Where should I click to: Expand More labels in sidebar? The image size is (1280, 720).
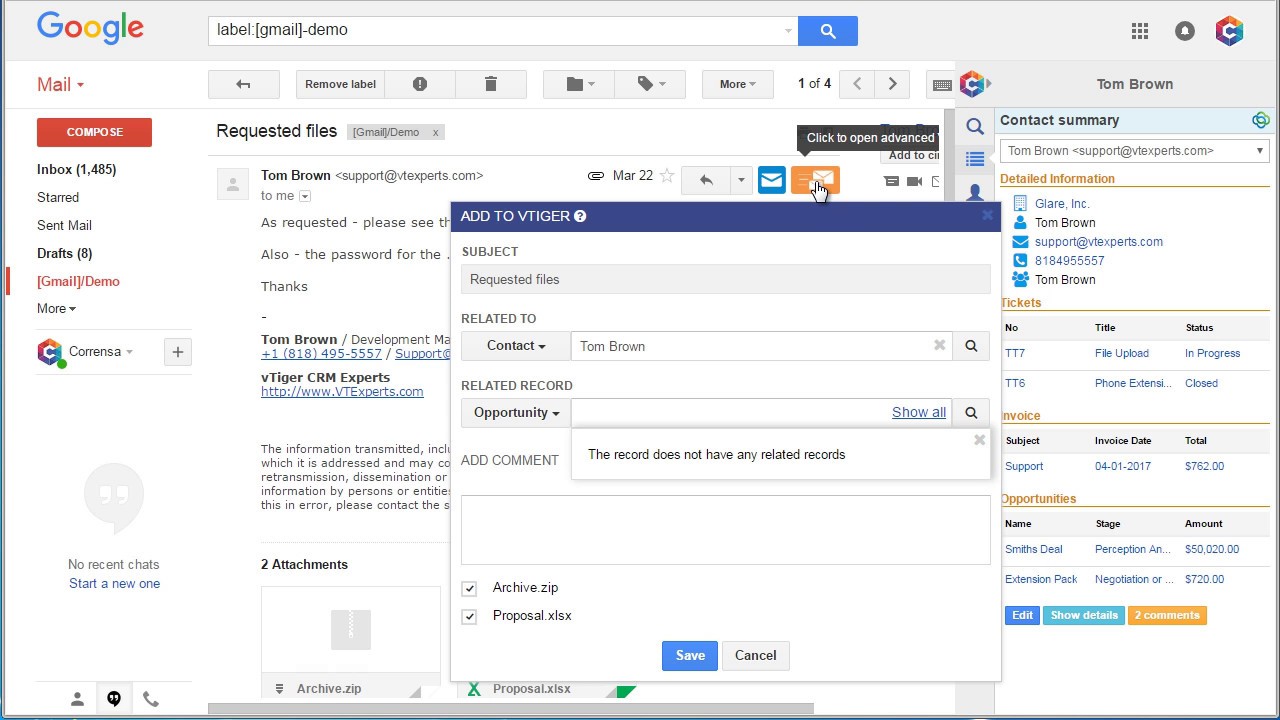point(56,308)
